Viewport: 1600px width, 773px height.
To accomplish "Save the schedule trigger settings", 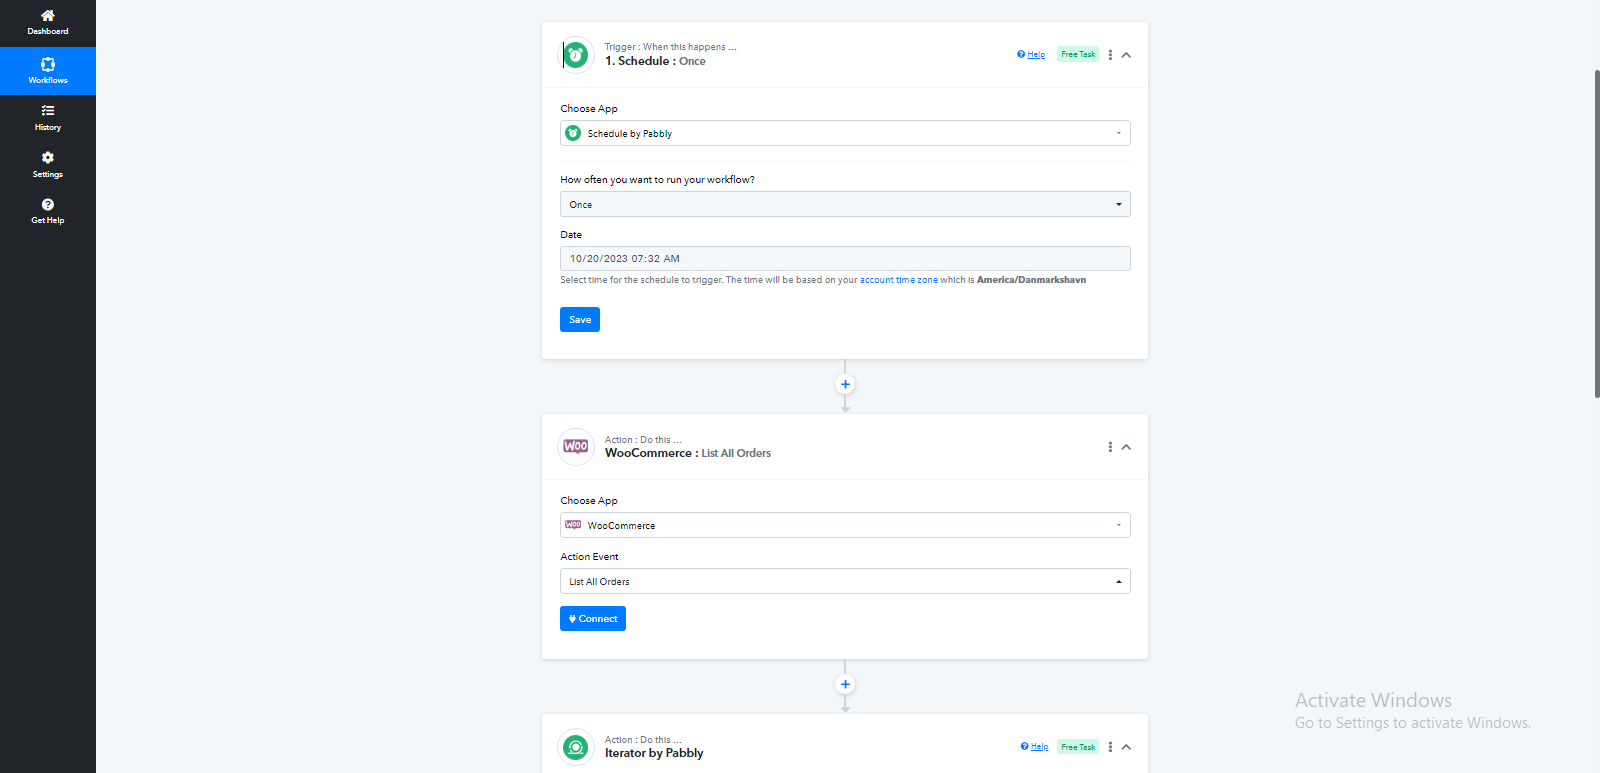I will pyautogui.click(x=580, y=320).
